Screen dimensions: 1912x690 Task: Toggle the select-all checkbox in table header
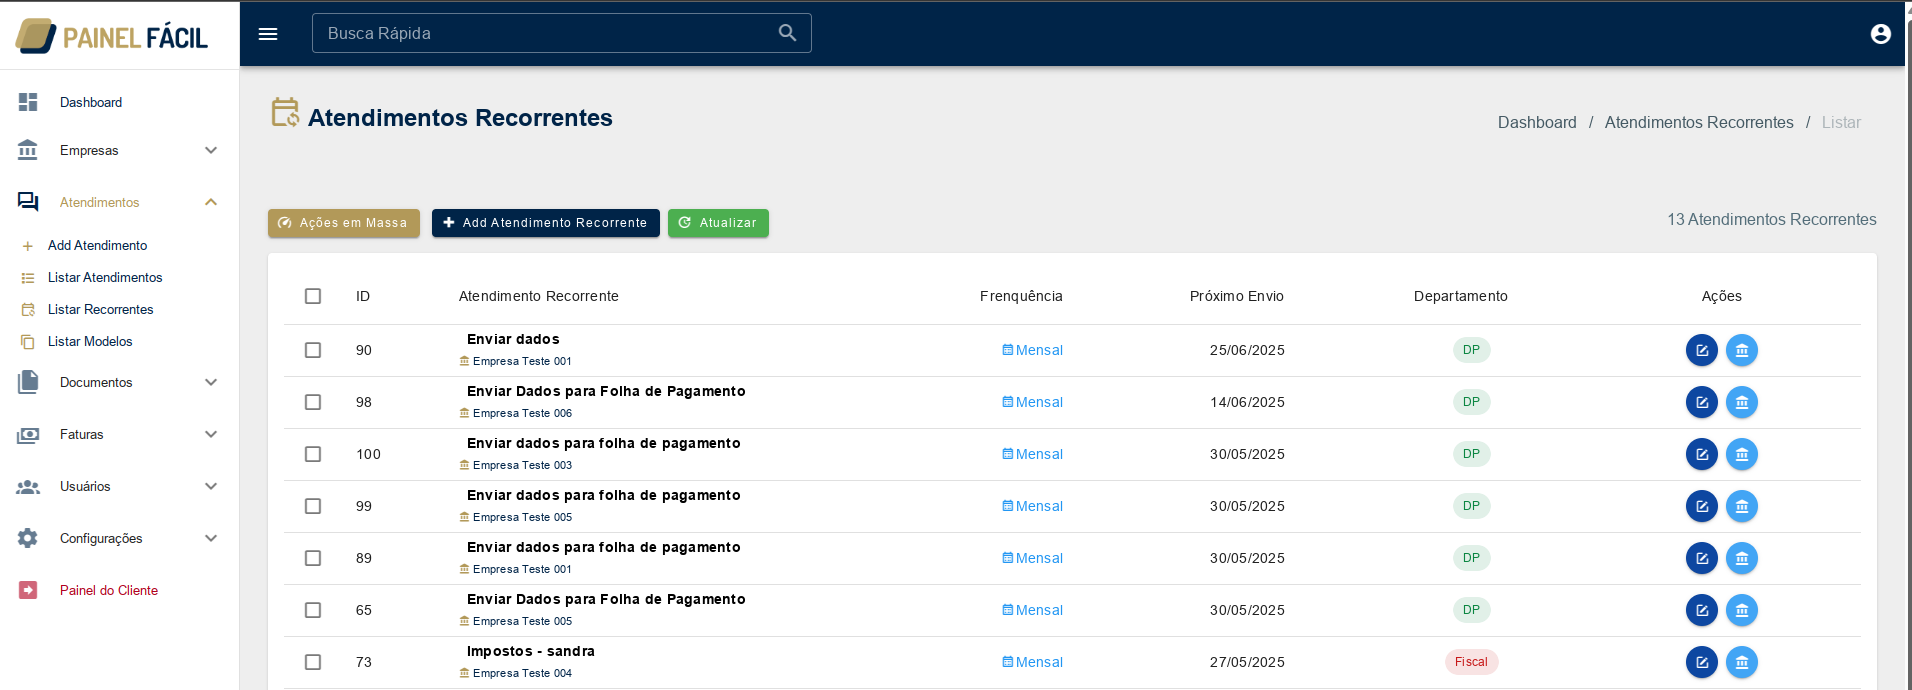click(x=313, y=296)
